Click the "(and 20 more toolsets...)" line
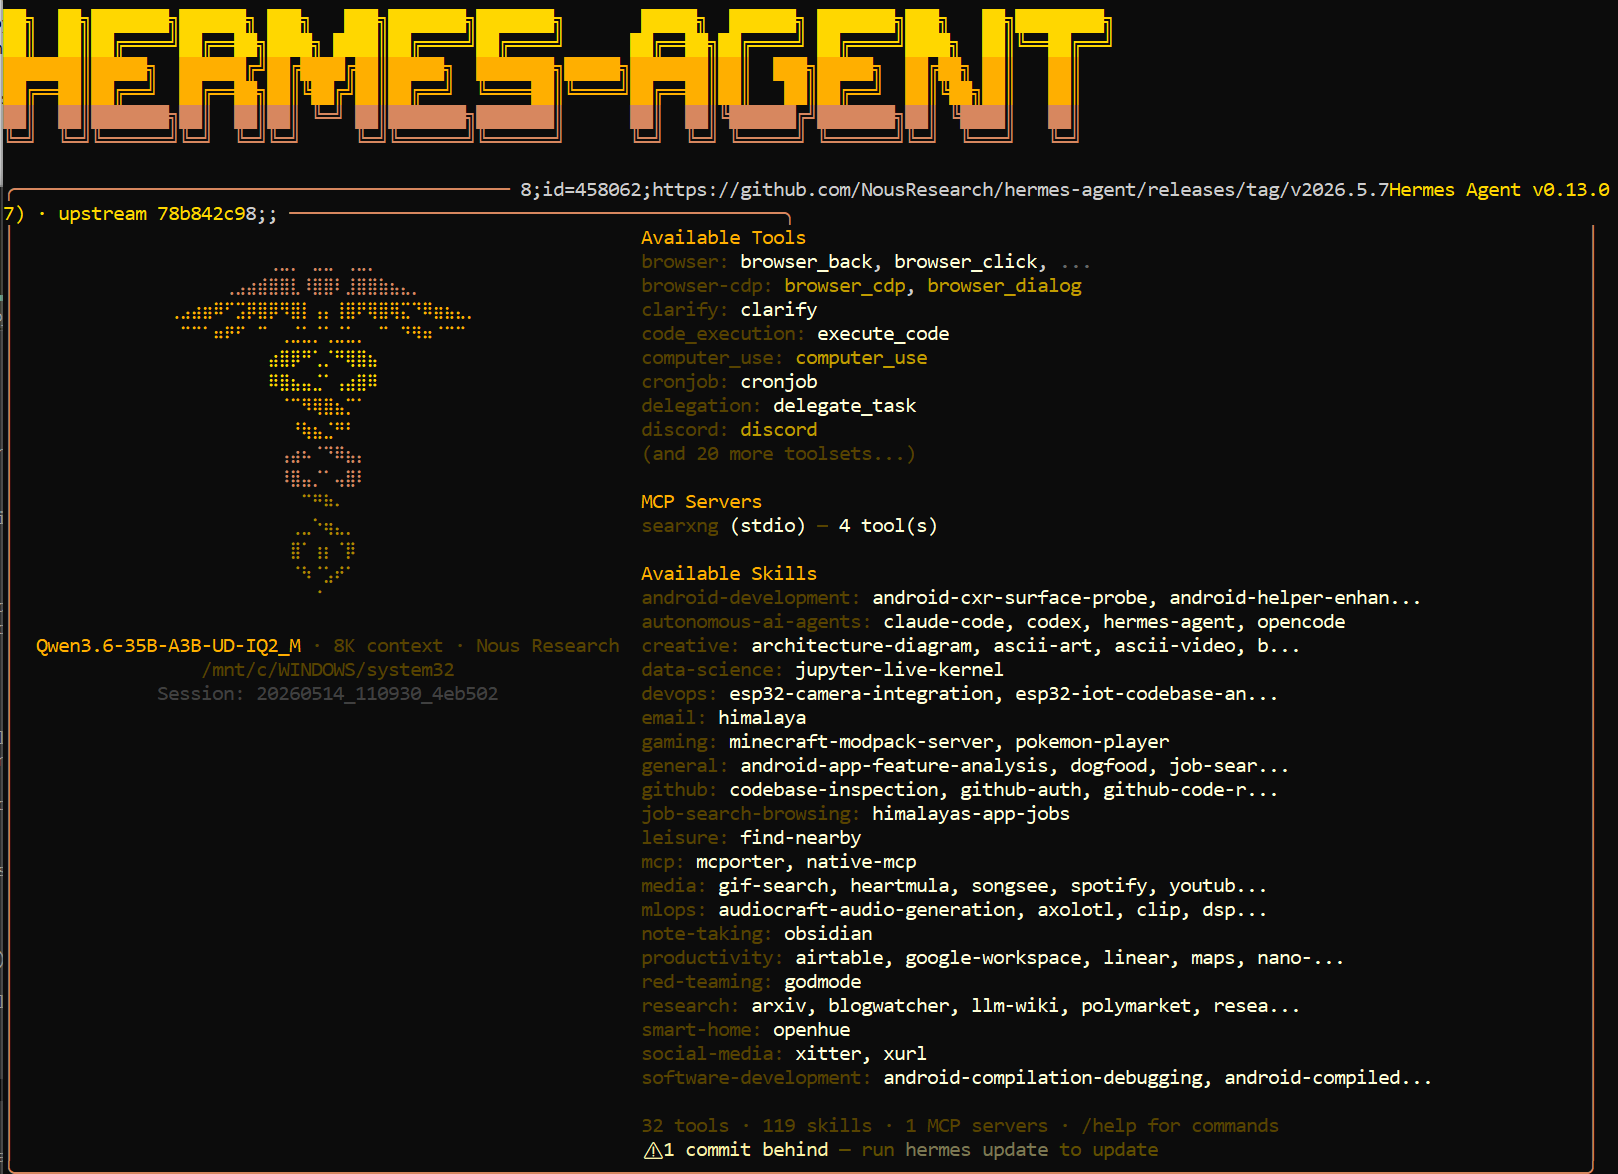The height and width of the screenshot is (1174, 1618). point(778,454)
